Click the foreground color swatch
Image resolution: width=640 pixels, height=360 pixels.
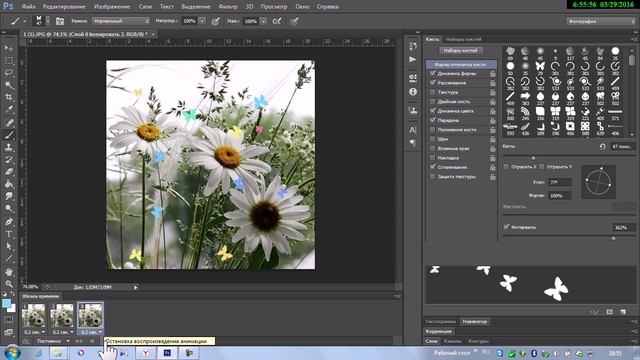6,304
